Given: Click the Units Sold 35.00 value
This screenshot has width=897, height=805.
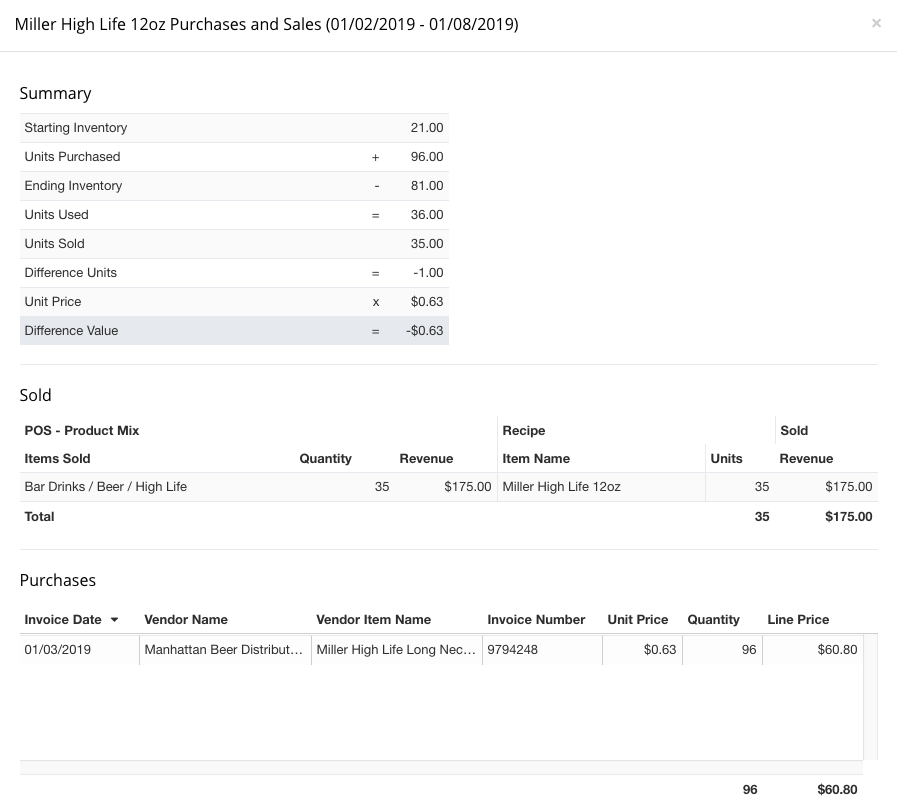Looking at the screenshot, I should [x=427, y=244].
